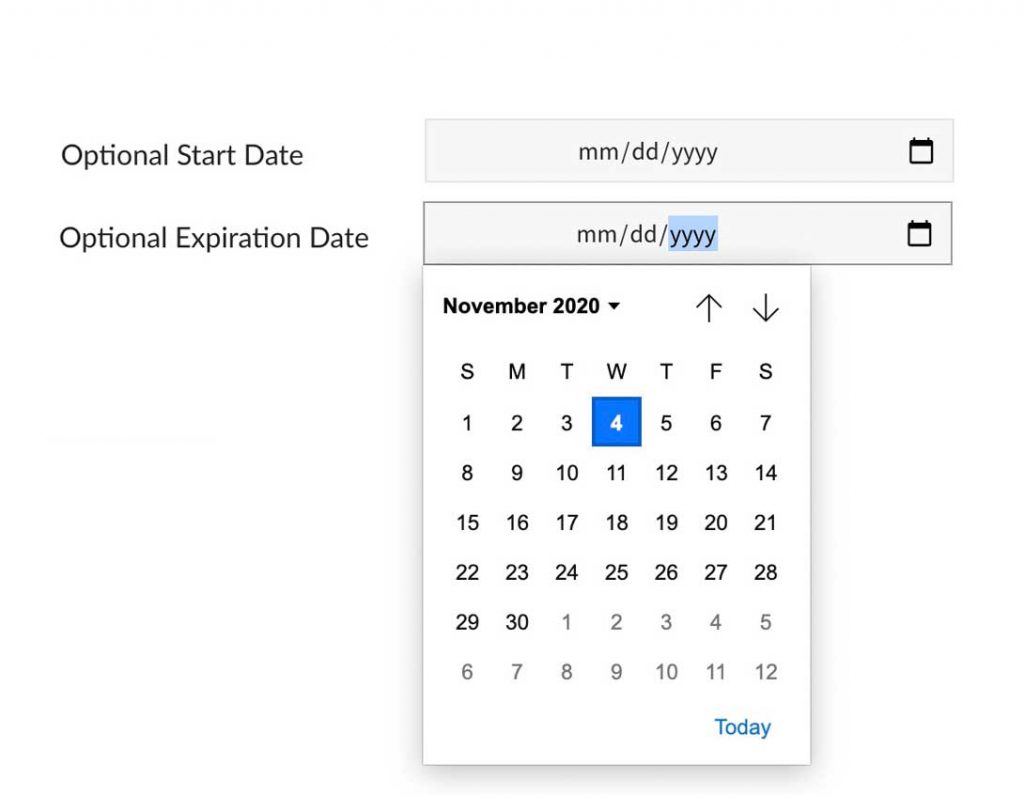Click calendar icon in Optional Expiration Date field

920,233
